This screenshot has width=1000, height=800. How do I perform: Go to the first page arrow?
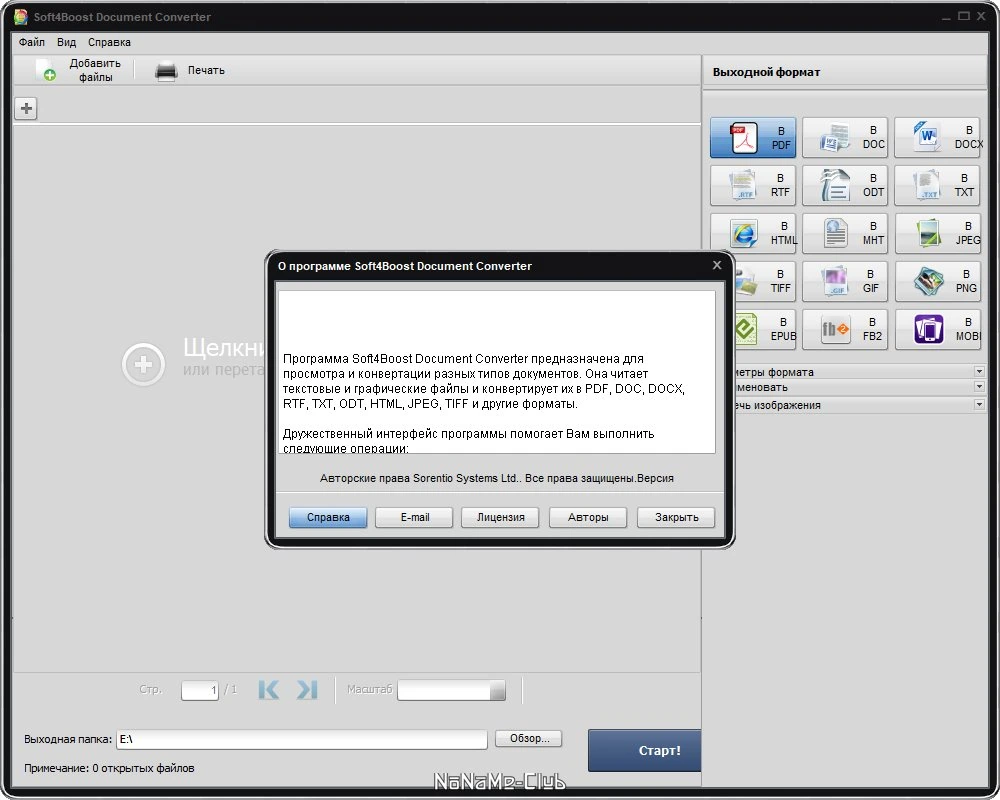tap(268, 690)
